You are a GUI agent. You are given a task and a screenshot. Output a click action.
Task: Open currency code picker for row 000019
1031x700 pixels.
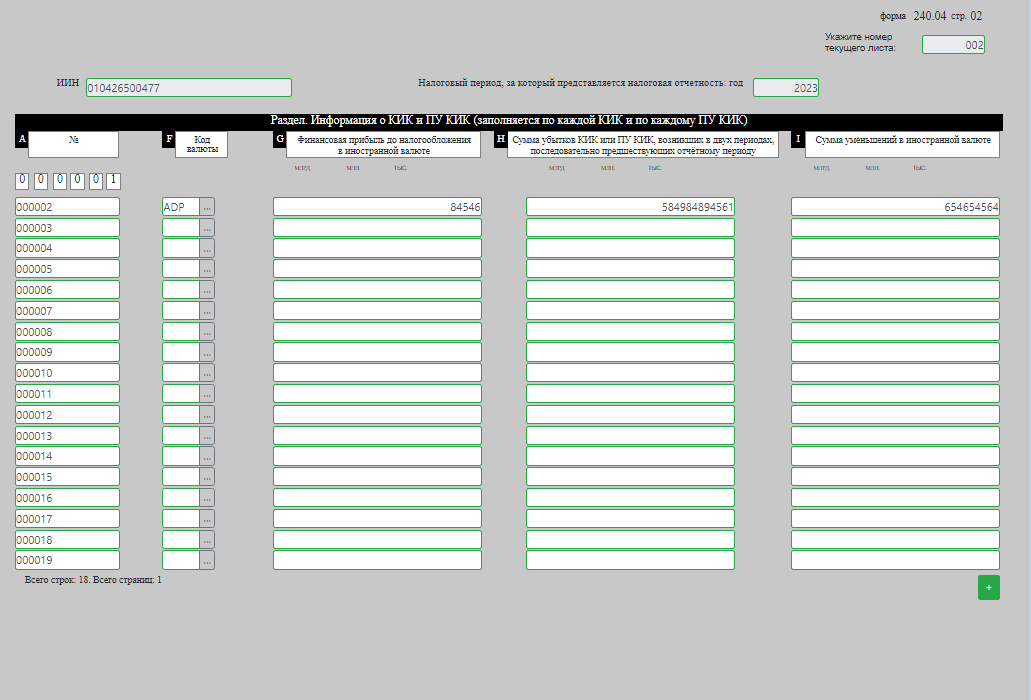click(x=206, y=561)
